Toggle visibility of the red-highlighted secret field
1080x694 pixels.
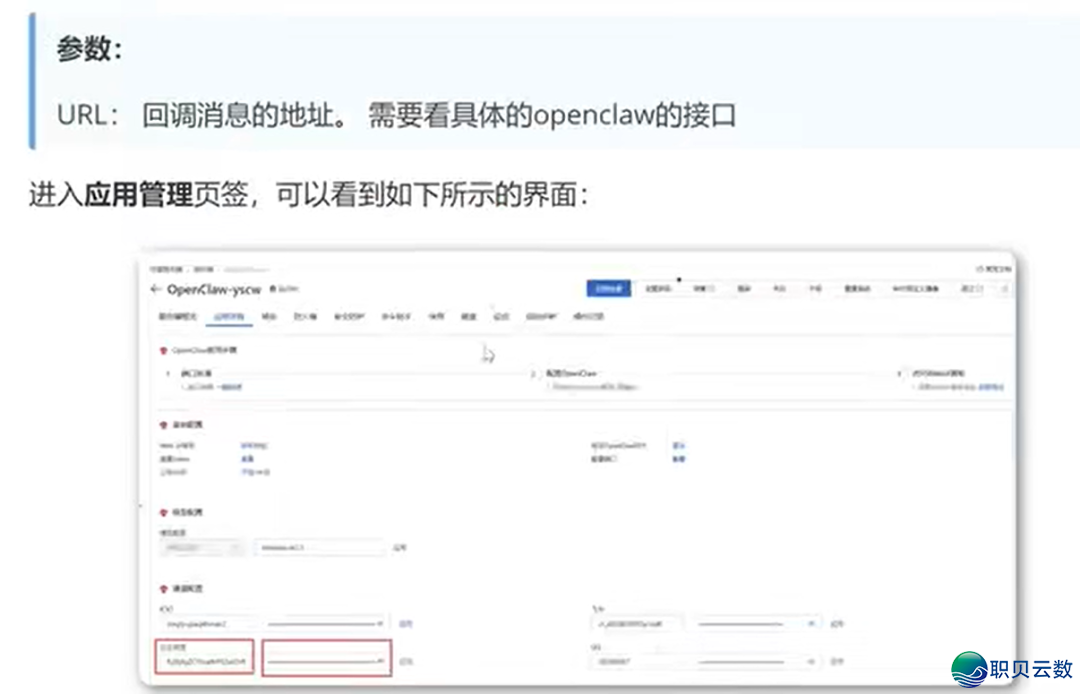point(378,661)
